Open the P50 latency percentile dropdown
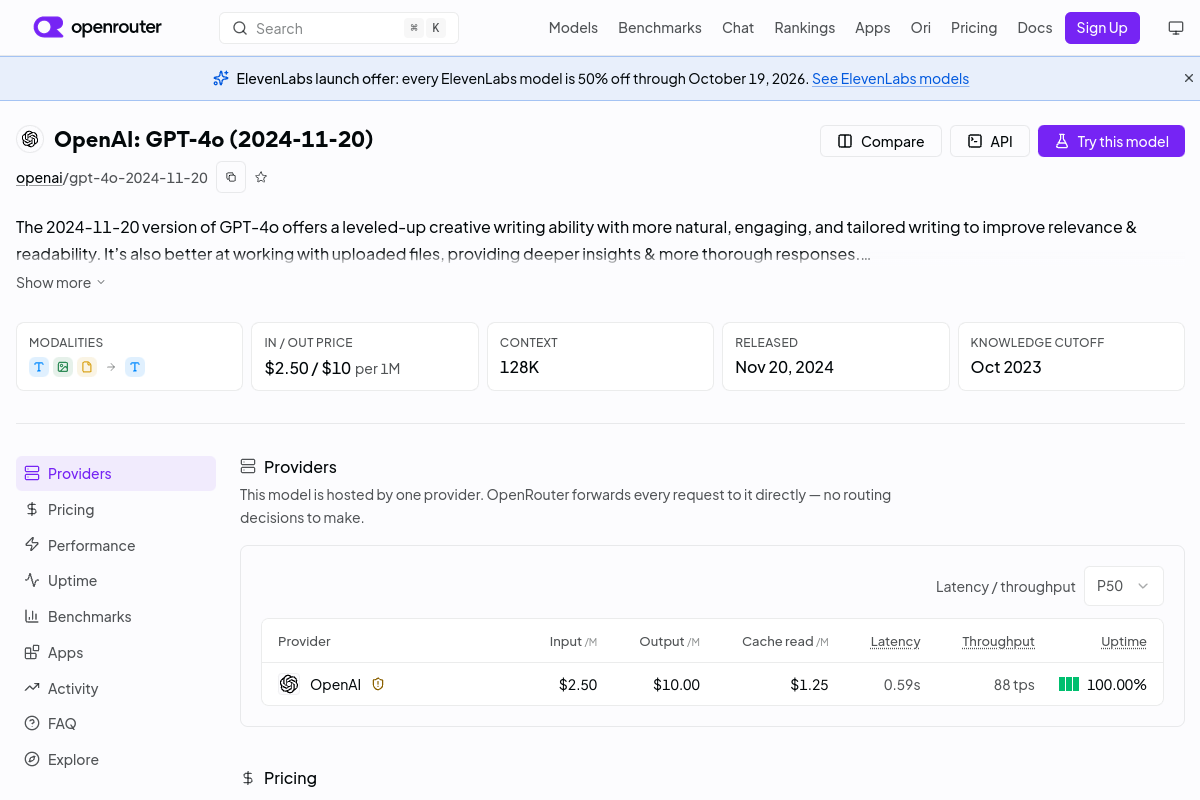This screenshot has height=800, width=1200. point(1124,586)
